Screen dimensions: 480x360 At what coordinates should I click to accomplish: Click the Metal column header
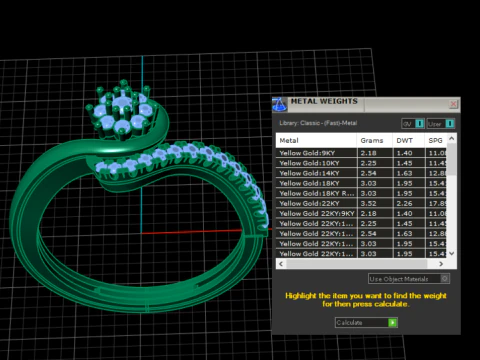point(316,140)
